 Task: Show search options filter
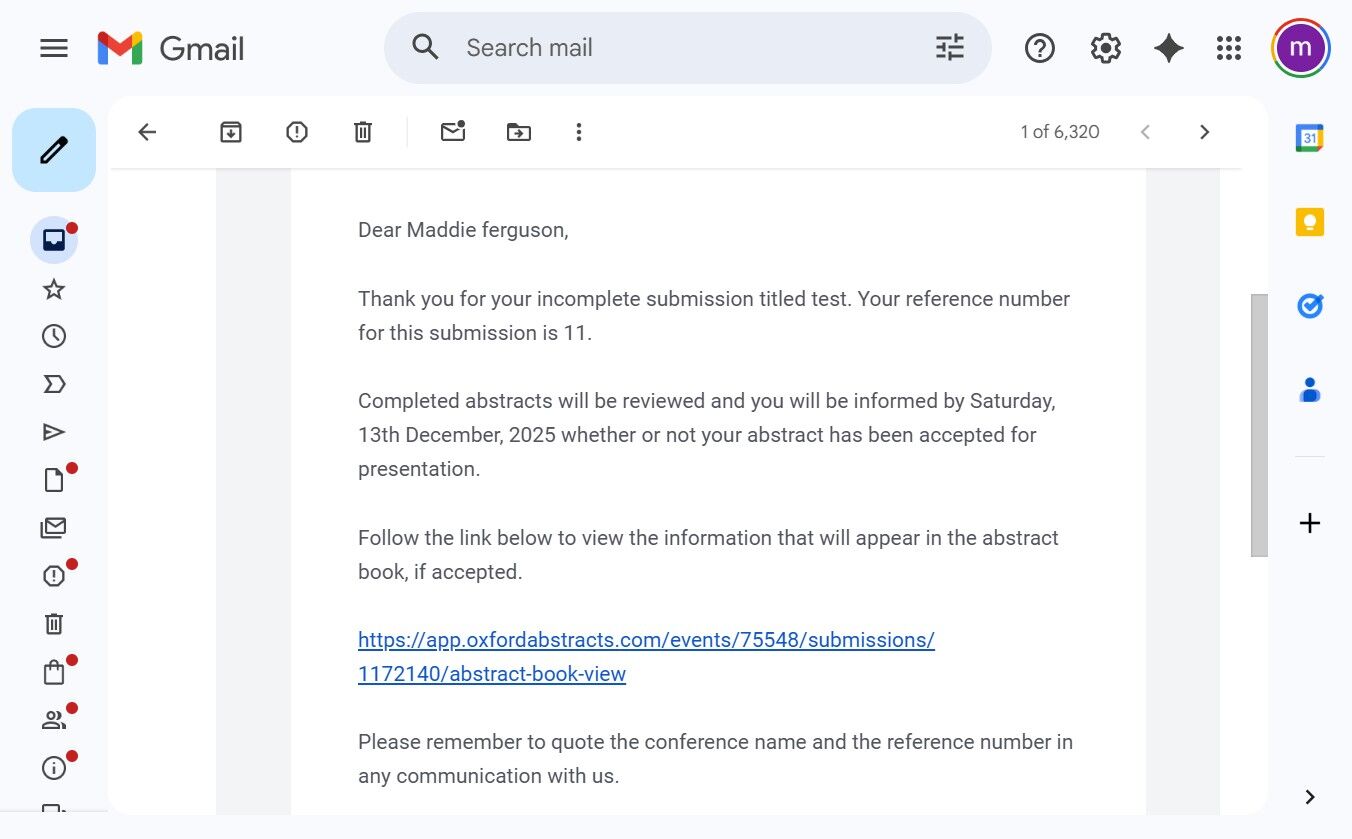pos(949,48)
